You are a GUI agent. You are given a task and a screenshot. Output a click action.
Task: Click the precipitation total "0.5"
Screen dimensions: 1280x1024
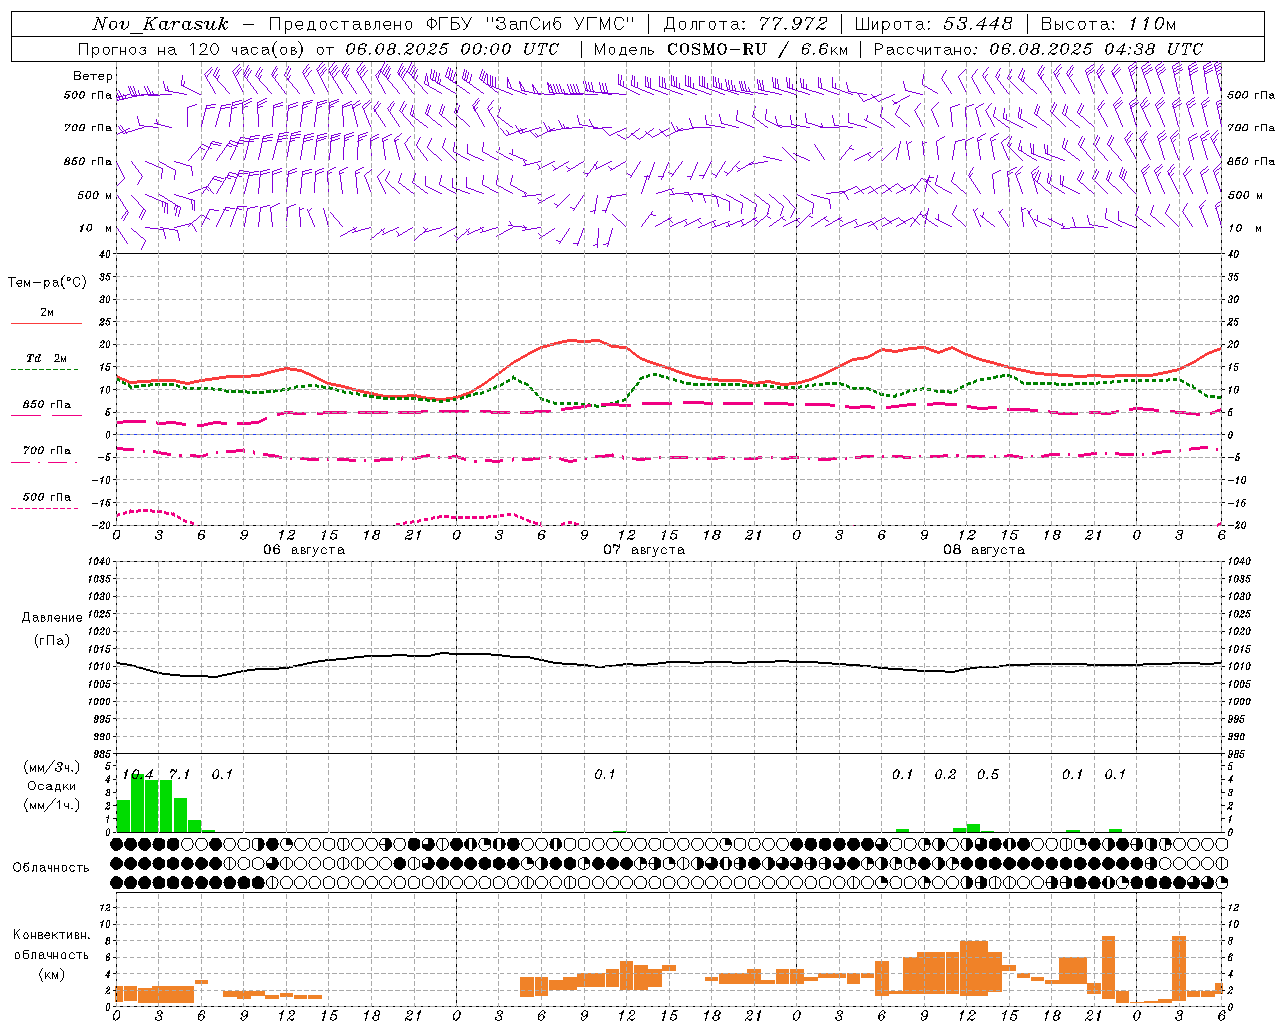[x=988, y=775]
